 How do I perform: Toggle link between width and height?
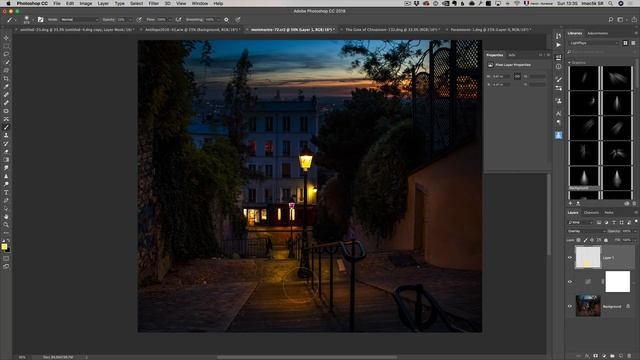517,76
